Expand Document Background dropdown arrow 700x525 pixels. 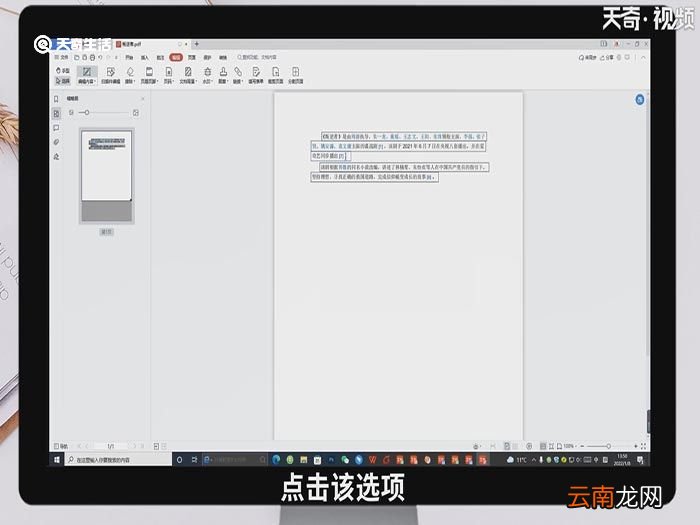pos(195,82)
